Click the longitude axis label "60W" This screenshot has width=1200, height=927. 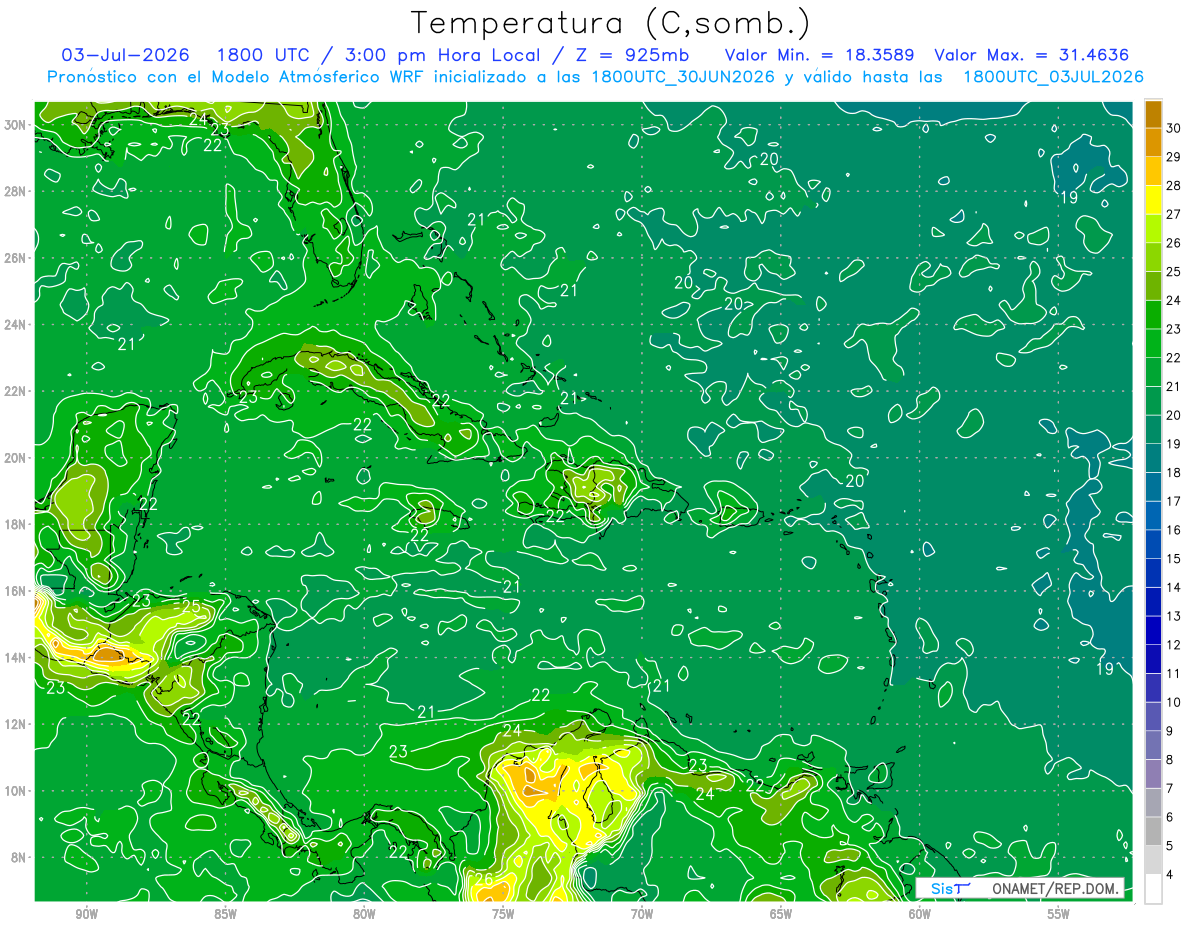920,914
